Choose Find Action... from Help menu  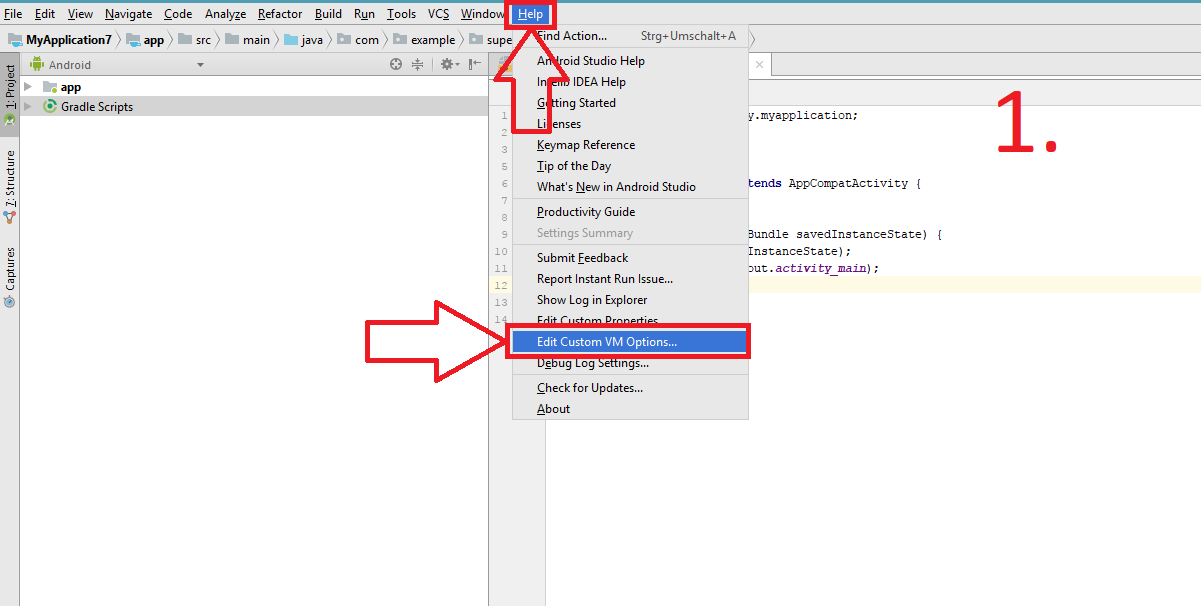click(630, 36)
